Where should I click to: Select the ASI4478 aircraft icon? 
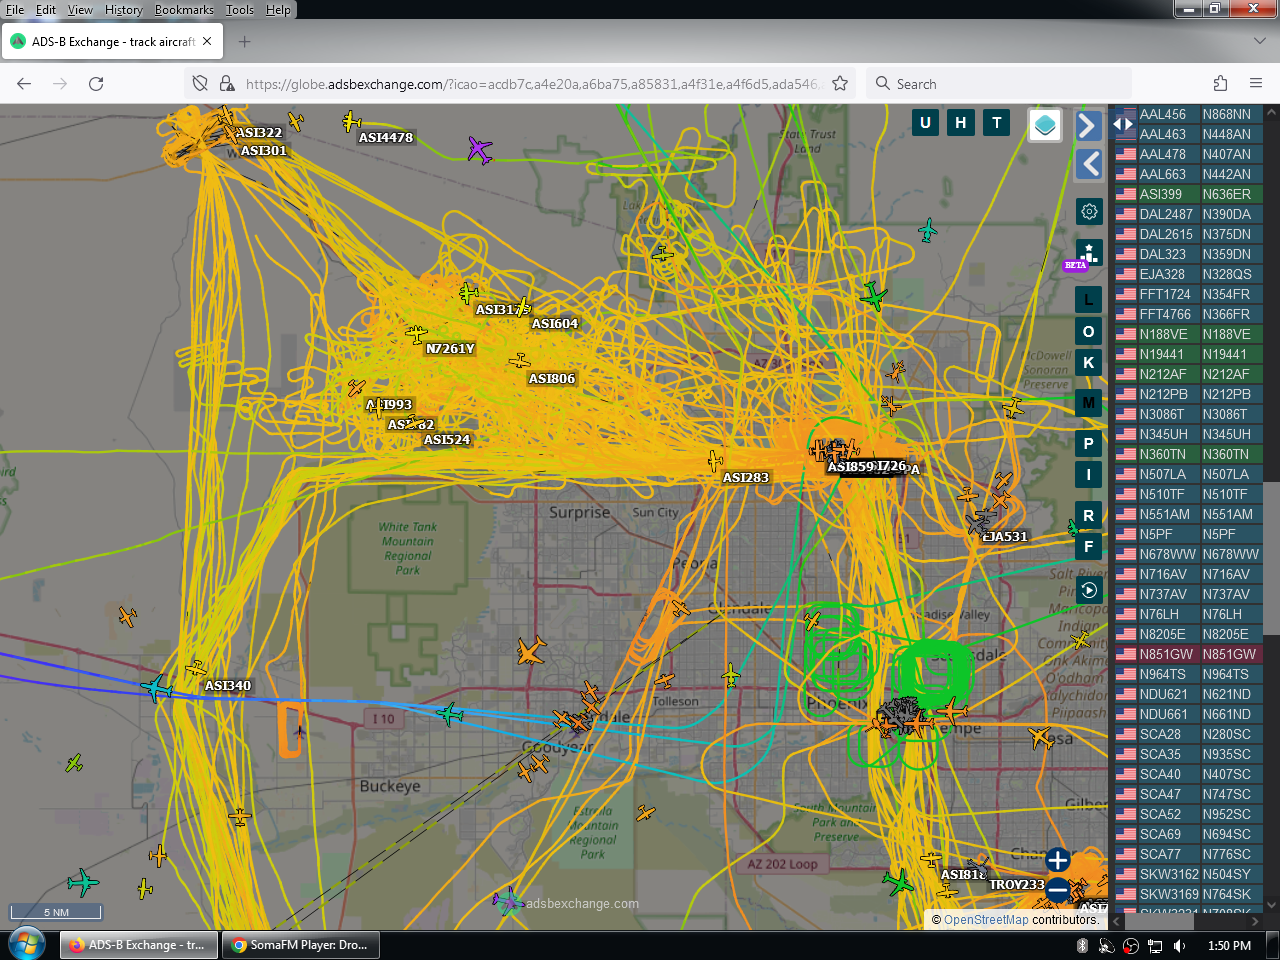(351, 122)
